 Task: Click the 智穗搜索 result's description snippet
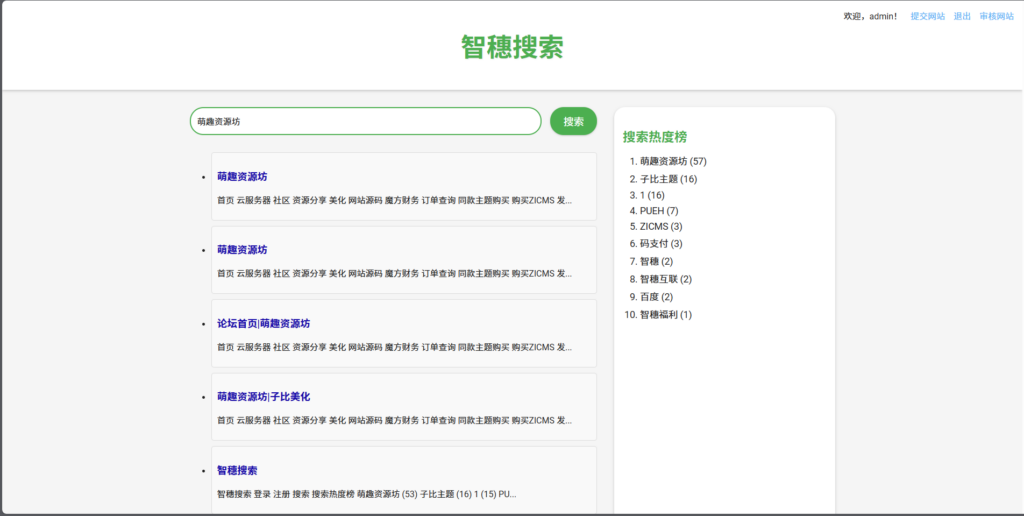tap(366, 494)
